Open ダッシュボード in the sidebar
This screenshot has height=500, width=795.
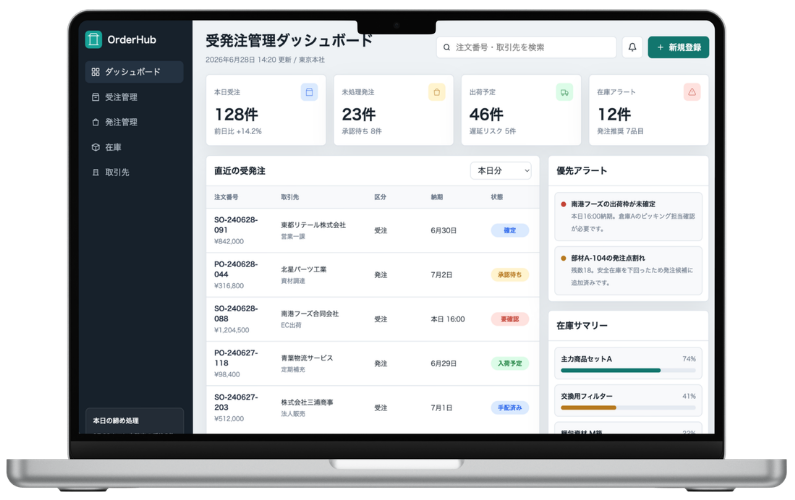pos(134,72)
